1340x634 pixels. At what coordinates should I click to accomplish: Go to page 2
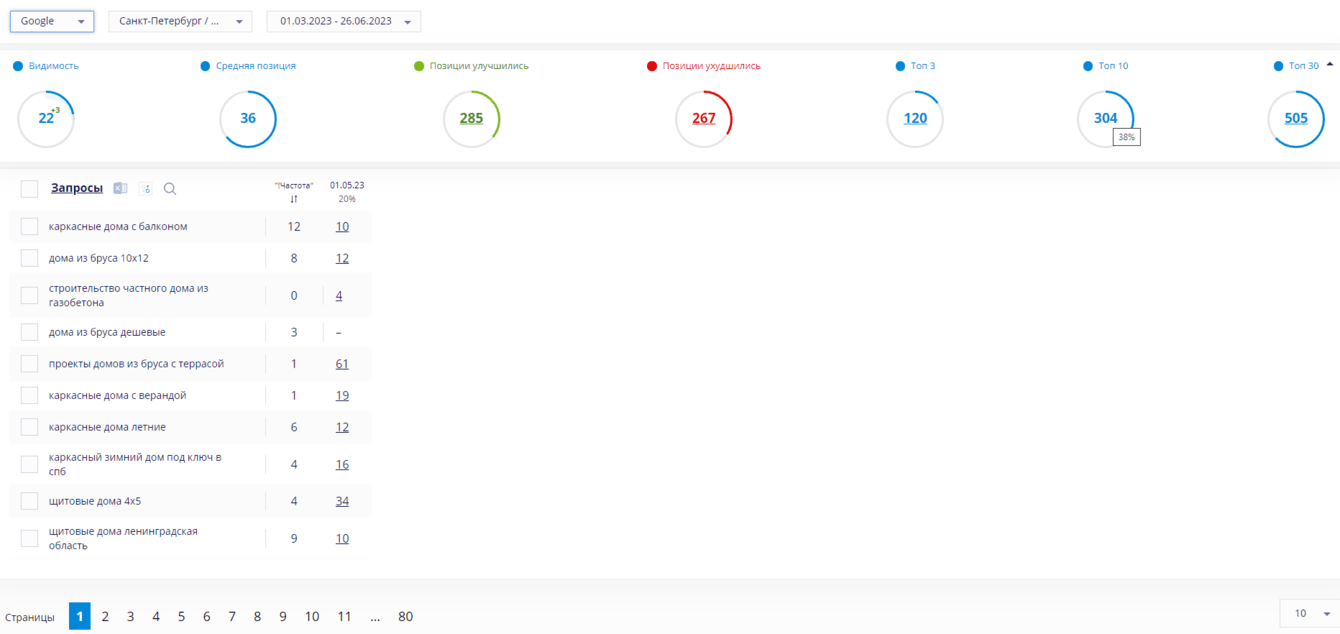pyautogui.click(x=105, y=616)
